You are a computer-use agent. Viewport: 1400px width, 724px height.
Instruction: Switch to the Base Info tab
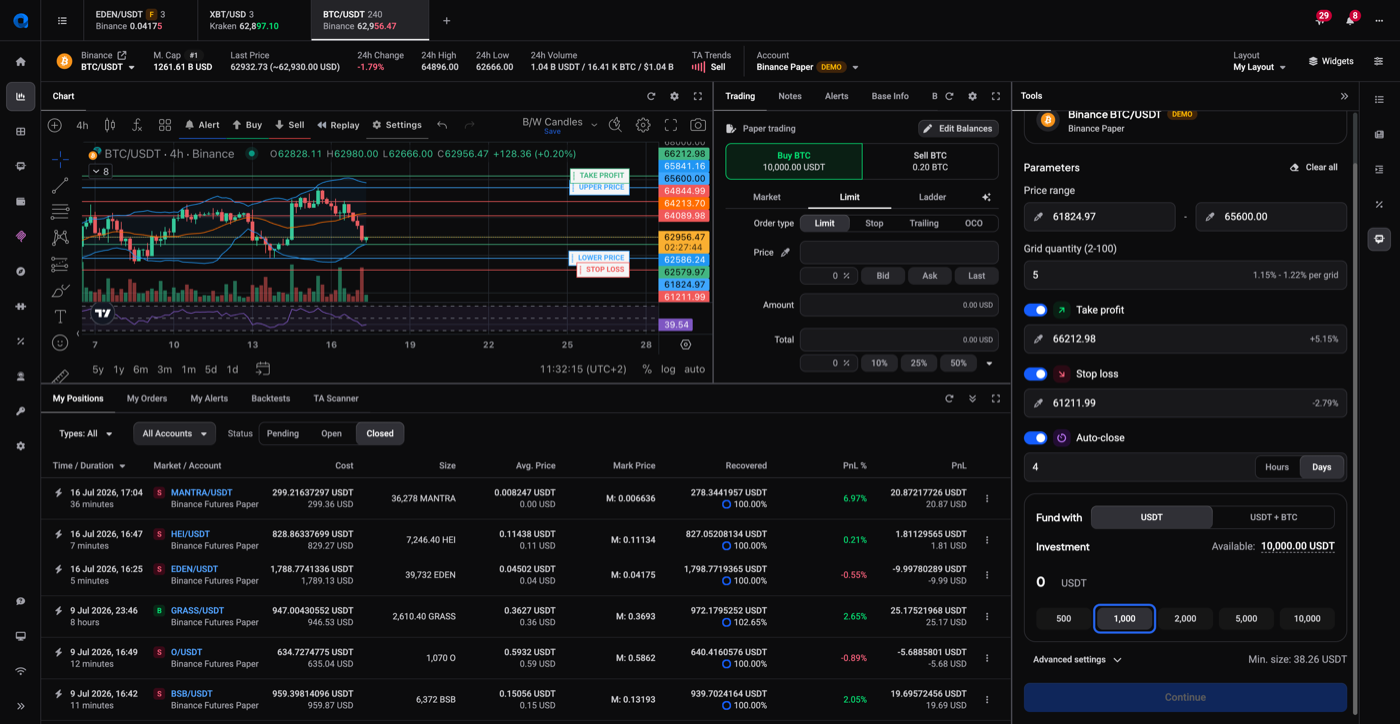click(890, 96)
